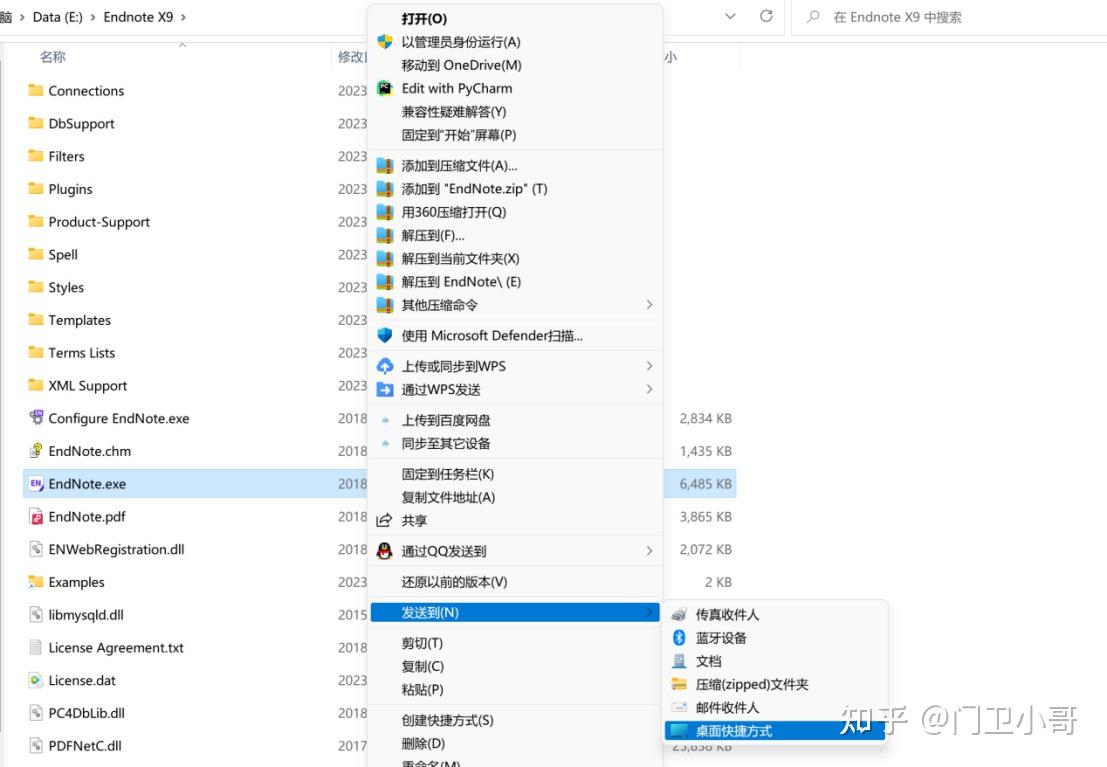Click the WPS upload icon on 上传同步到WPS

(x=383, y=366)
